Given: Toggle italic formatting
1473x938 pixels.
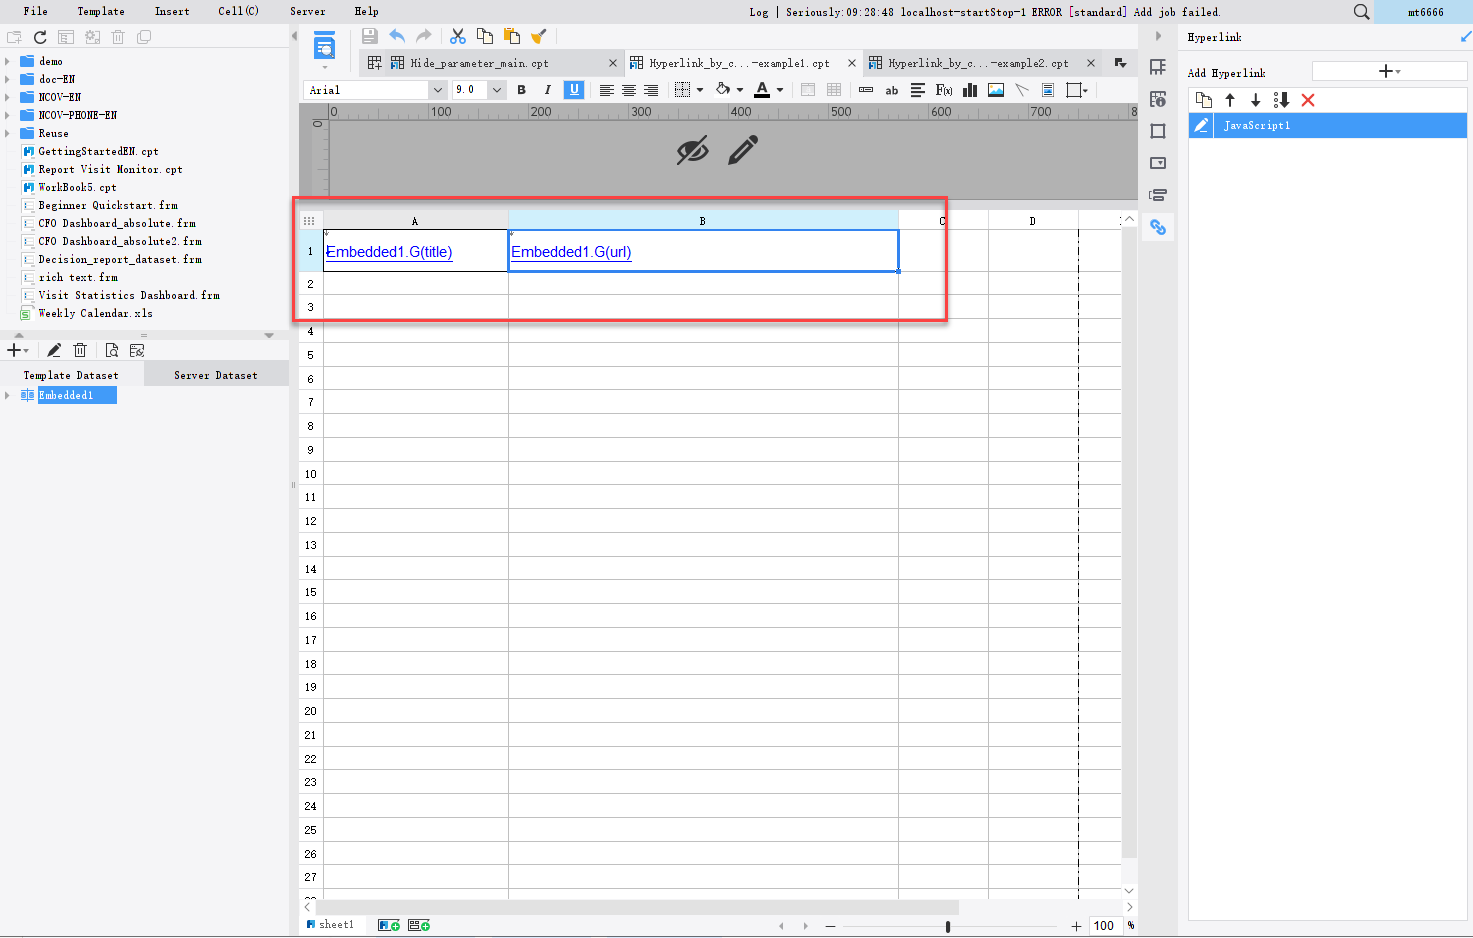Looking at the screenshot, I should pyautogui.click(x=547, y=90).
